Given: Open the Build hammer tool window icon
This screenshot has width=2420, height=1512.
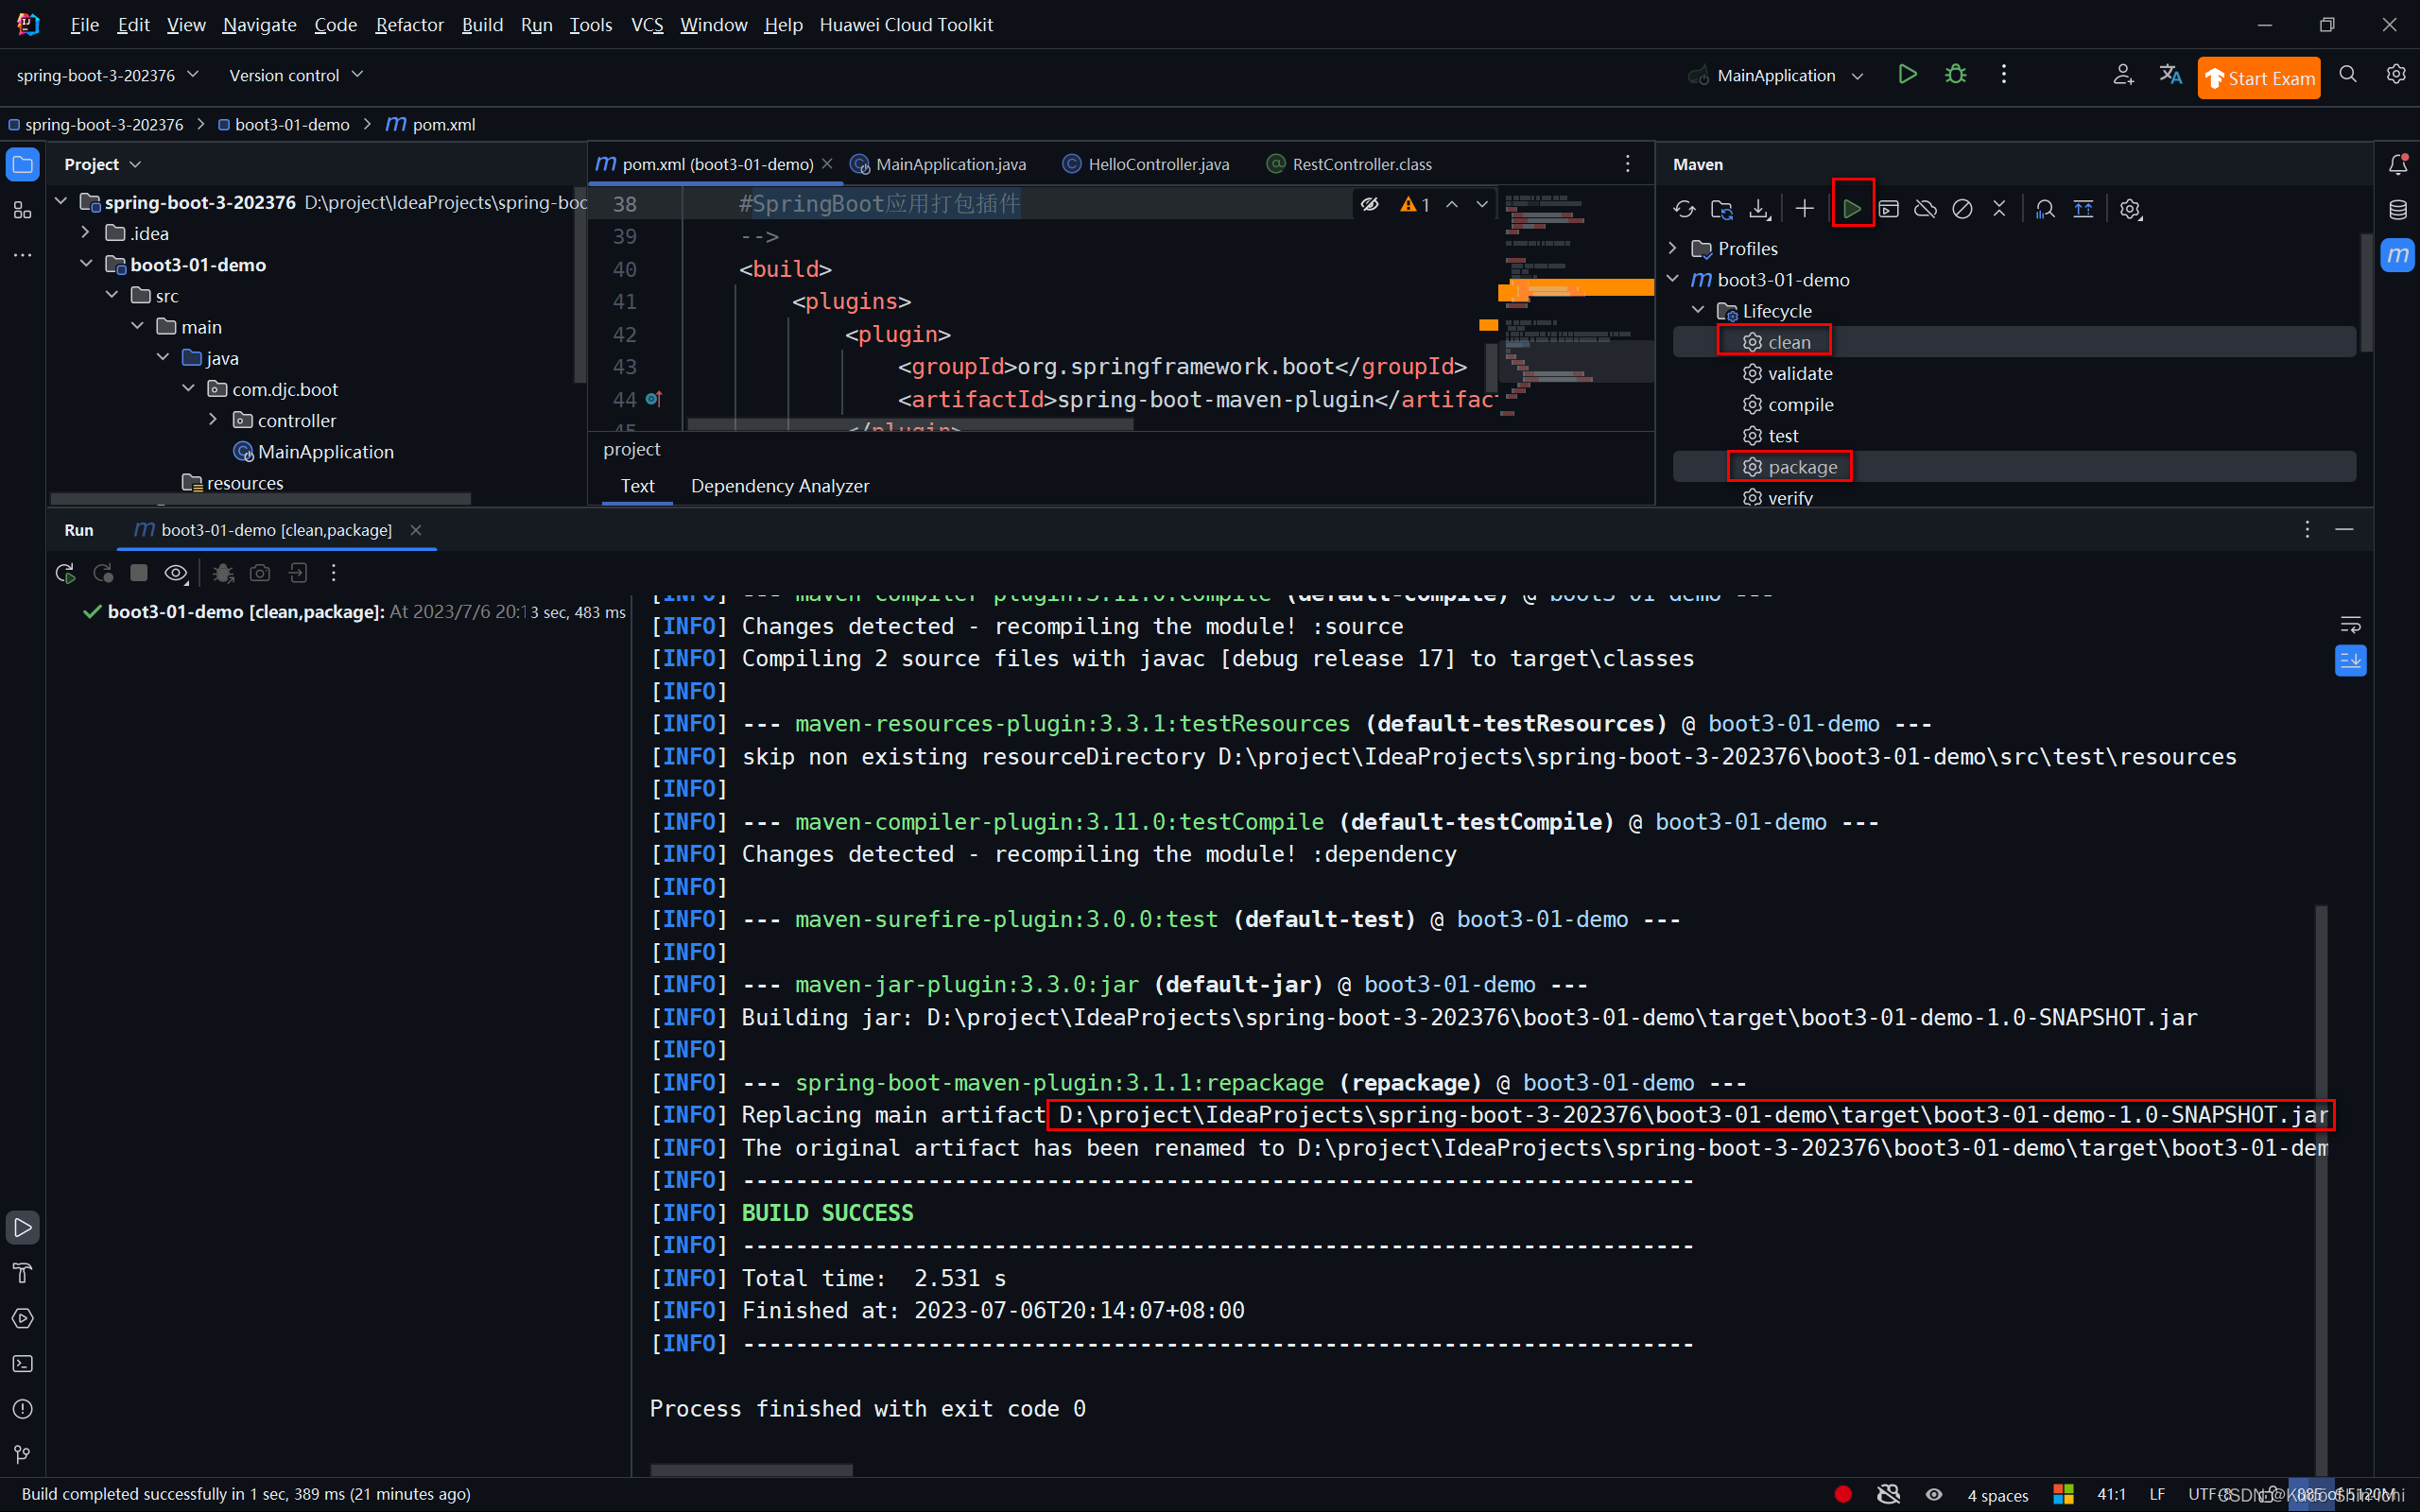Looking at the screenshot, I should 22,1273.
